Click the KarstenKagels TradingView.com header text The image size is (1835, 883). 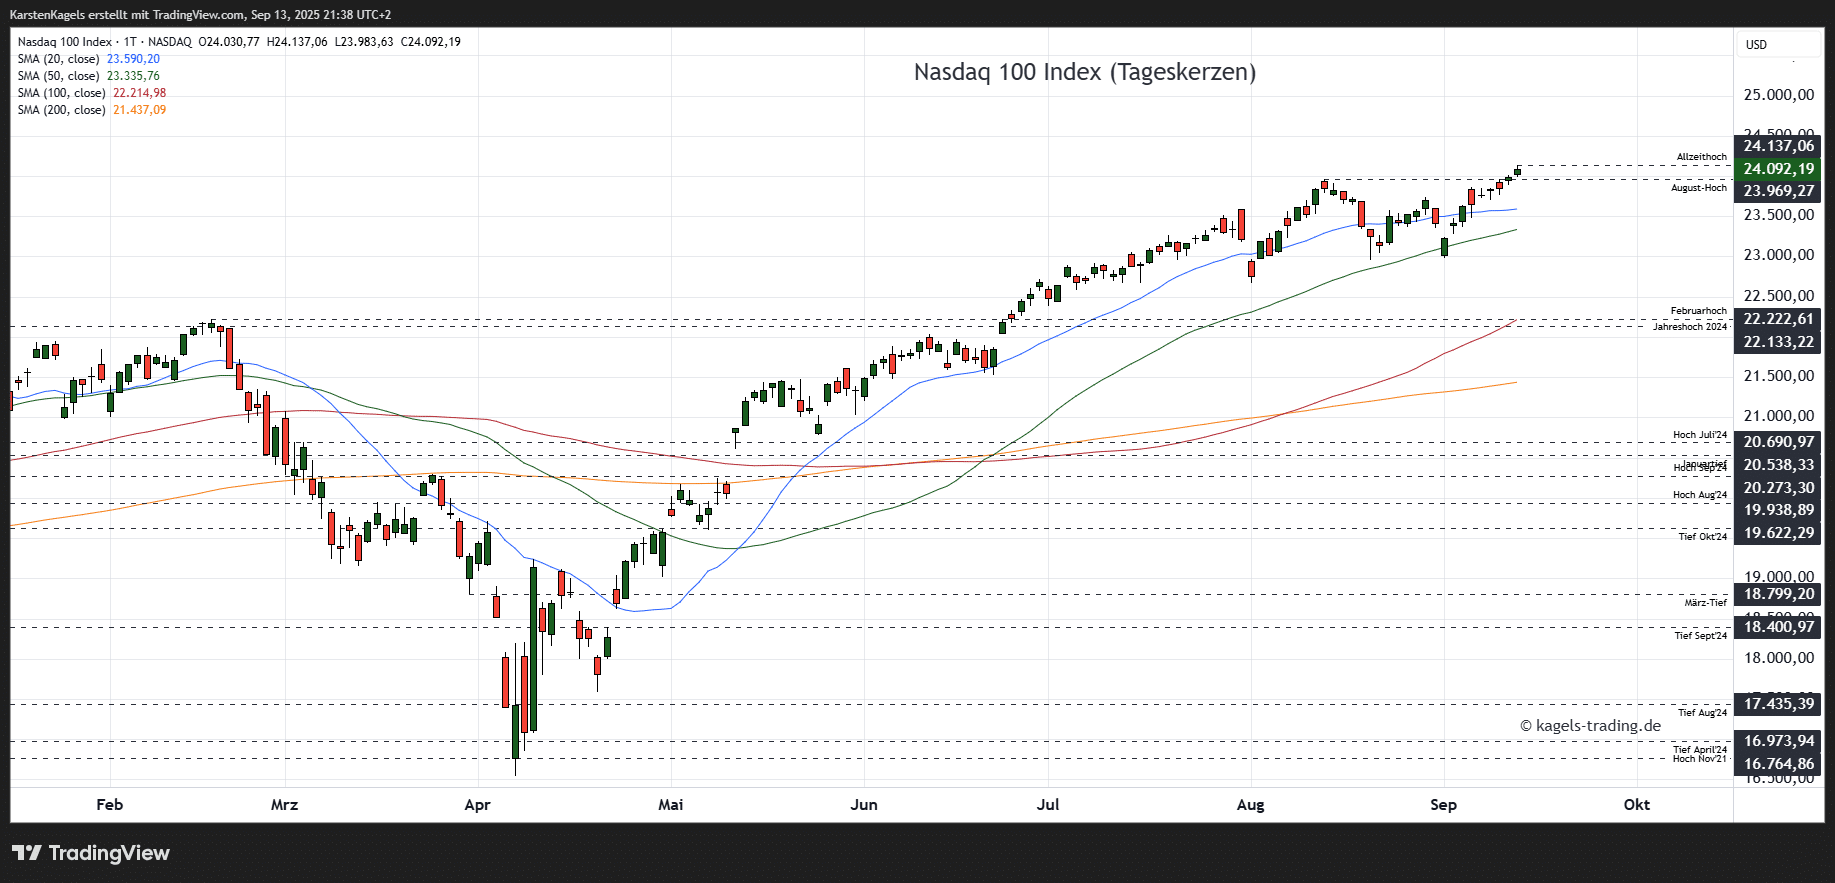[200, 15]
